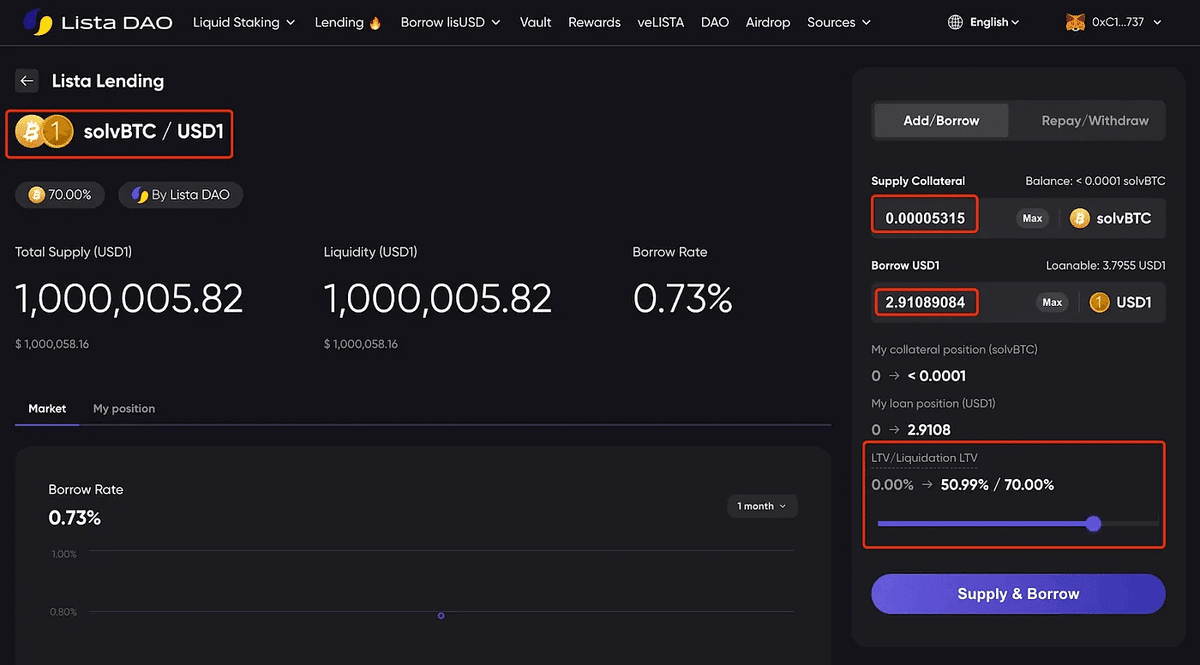Click the 70.00% LLTV badge
1200x665 pixels.
click(x=60, y=195)
